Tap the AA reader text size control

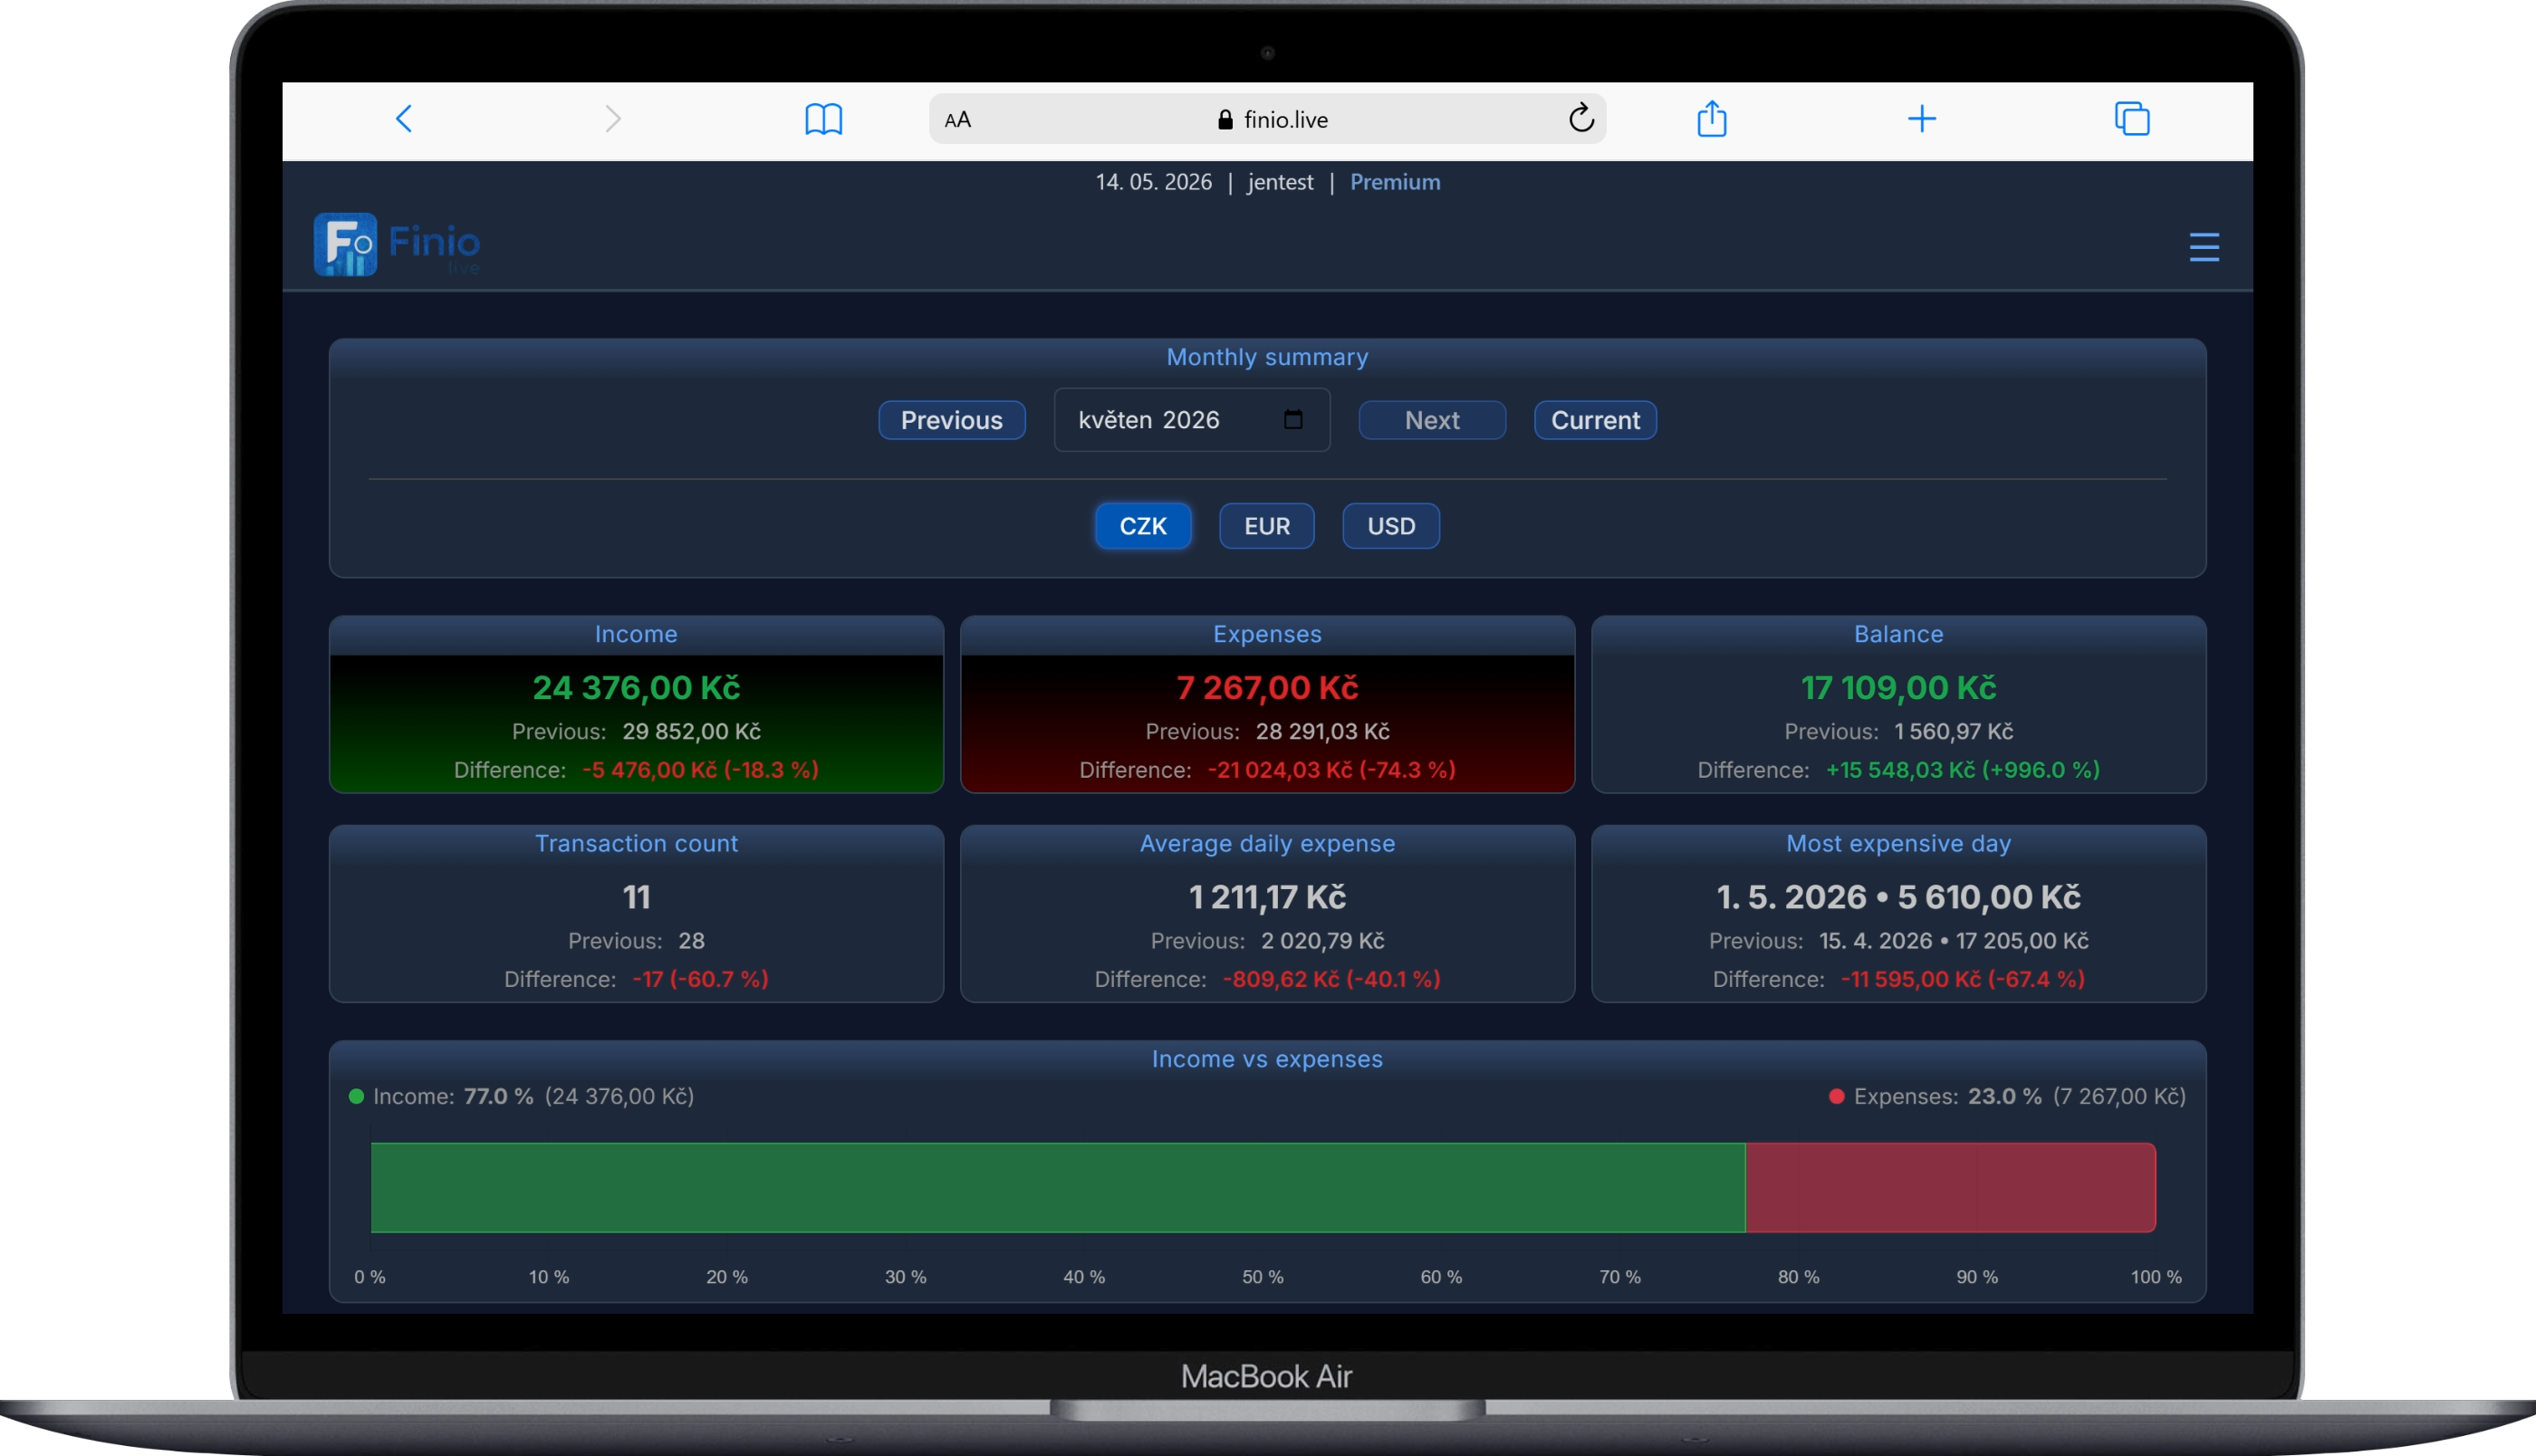957,120
